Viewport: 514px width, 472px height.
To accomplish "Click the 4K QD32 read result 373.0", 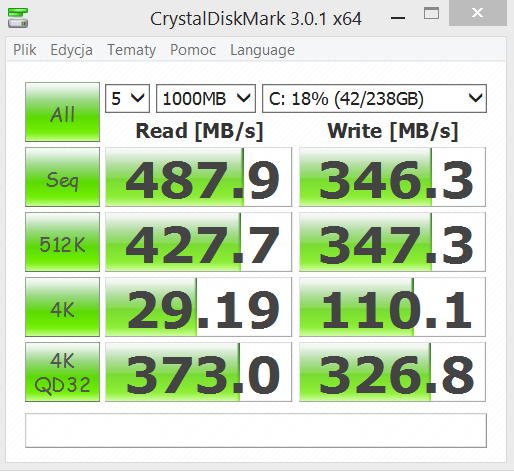I will point(199,372).
